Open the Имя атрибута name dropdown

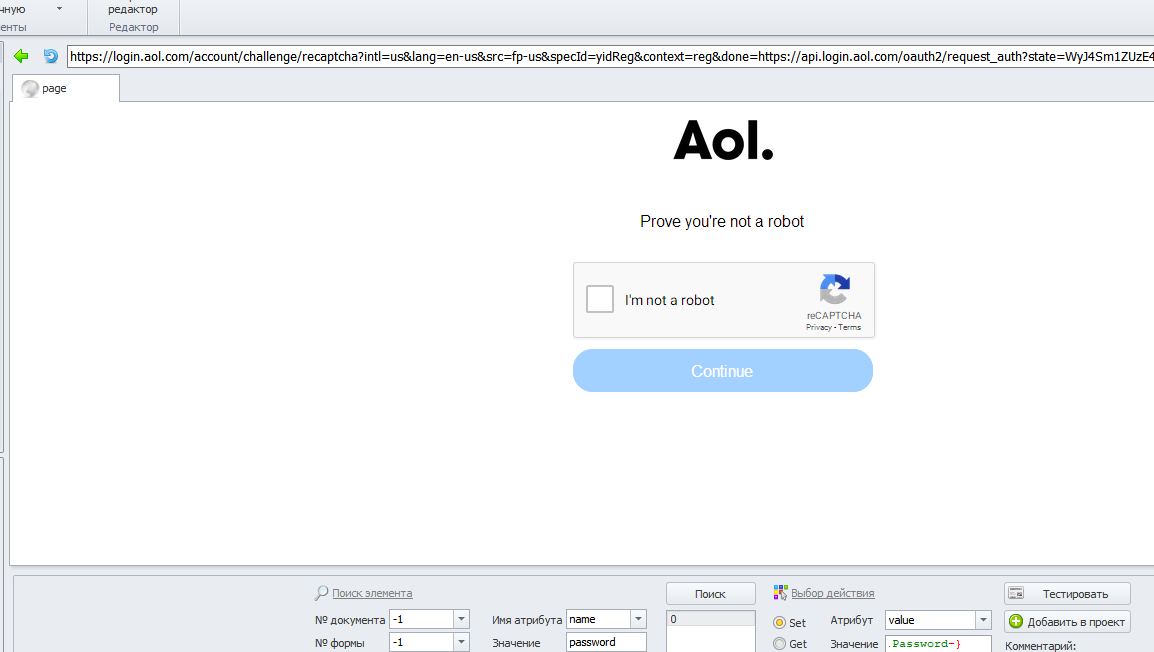[x=639, y=620]
